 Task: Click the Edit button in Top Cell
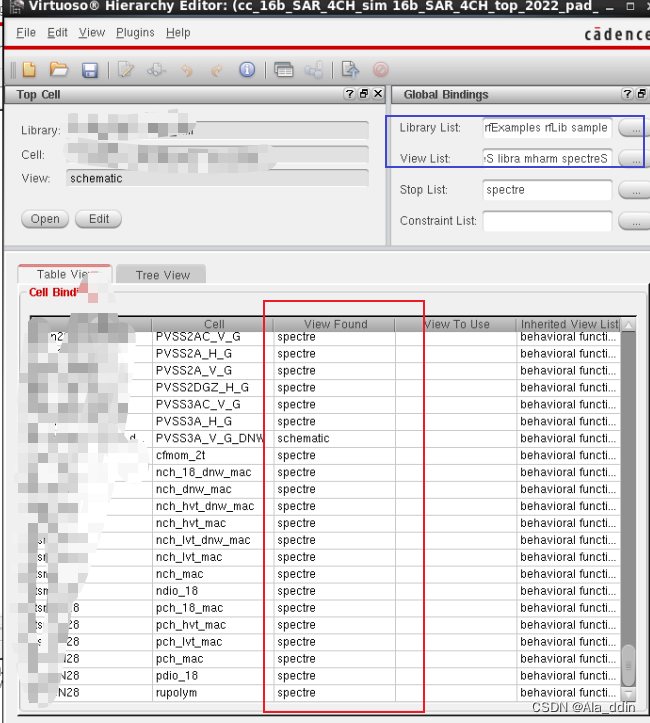click(x=99, y=219)
